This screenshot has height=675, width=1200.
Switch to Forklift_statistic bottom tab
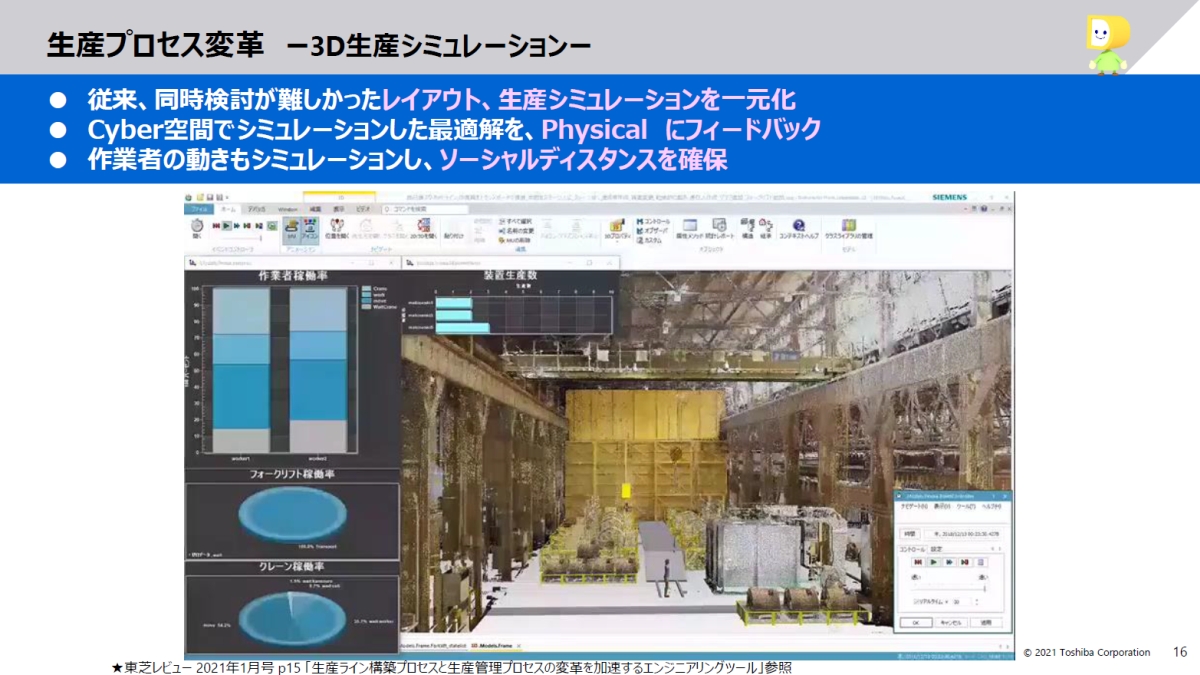coord(433,646)
